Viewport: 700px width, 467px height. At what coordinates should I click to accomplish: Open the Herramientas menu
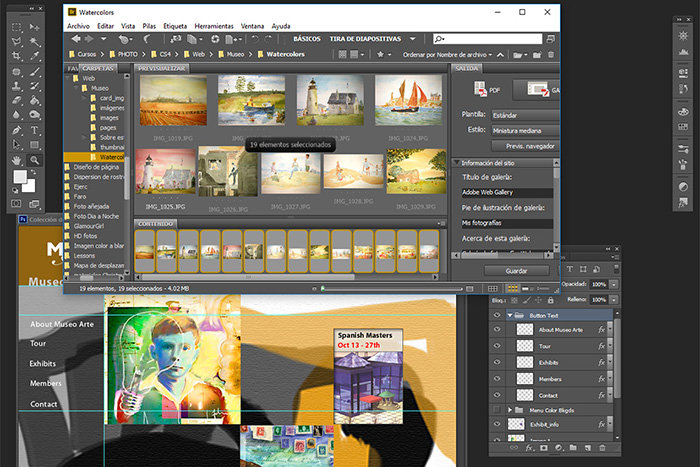(x=214, y=26)
